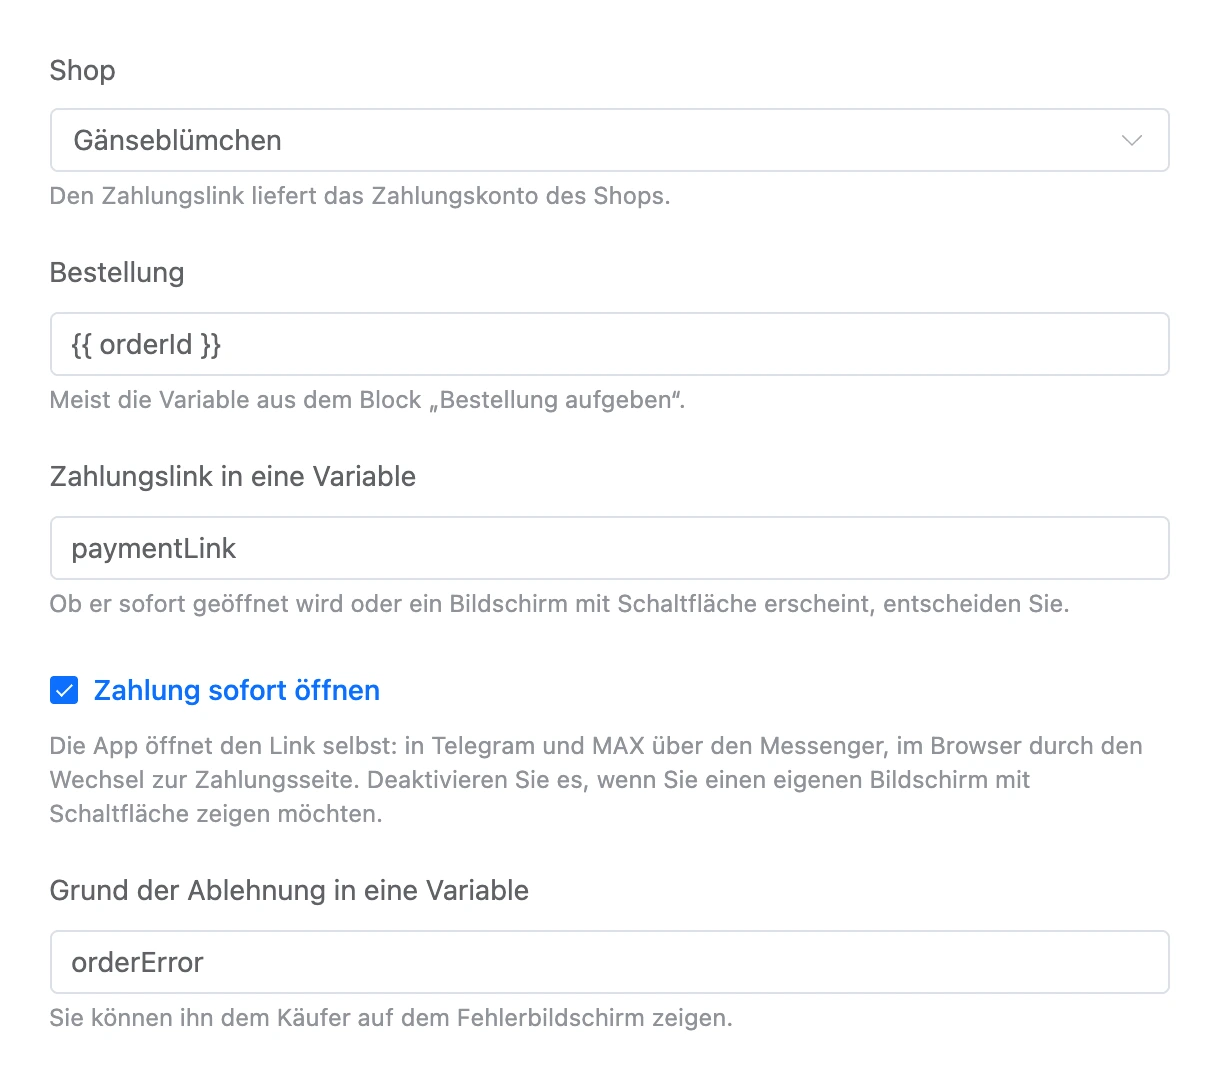Click the Zahlungslink in eine Variable label

click(233, 476)
